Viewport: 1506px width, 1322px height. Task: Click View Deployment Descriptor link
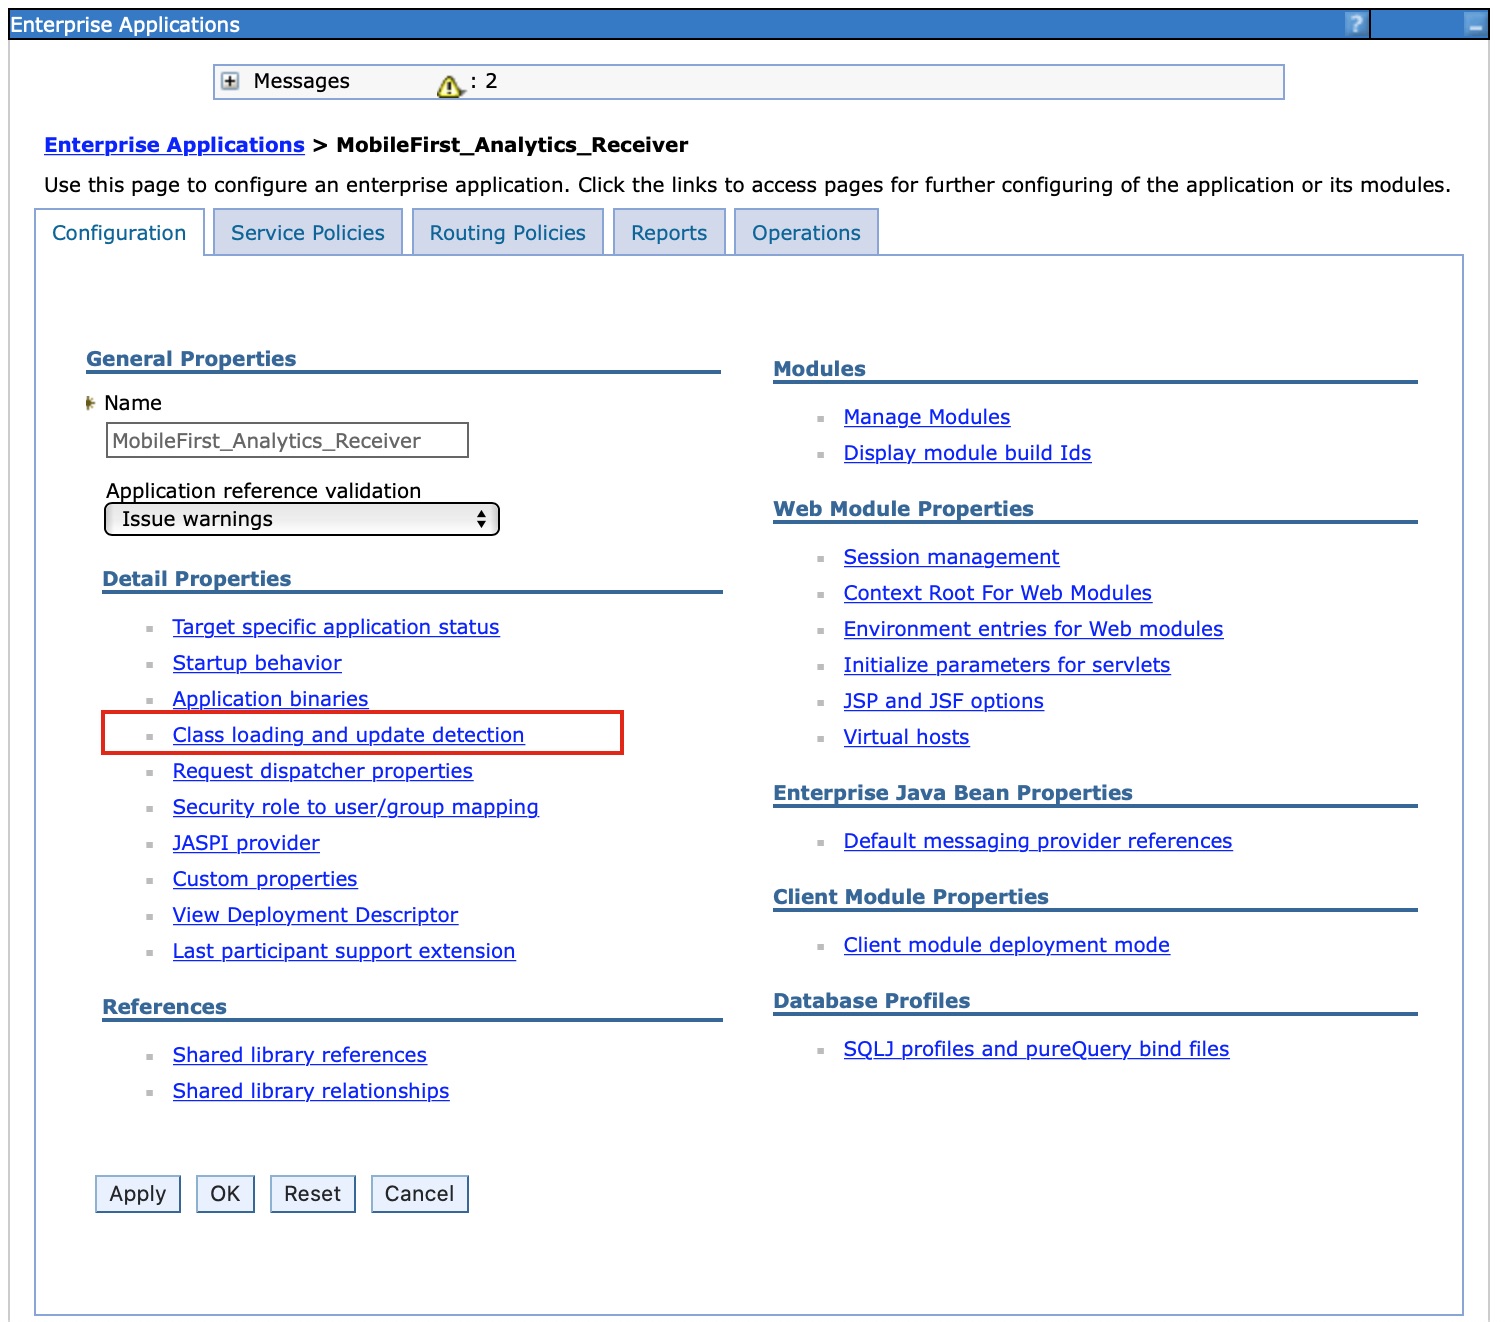coord(315,915)
